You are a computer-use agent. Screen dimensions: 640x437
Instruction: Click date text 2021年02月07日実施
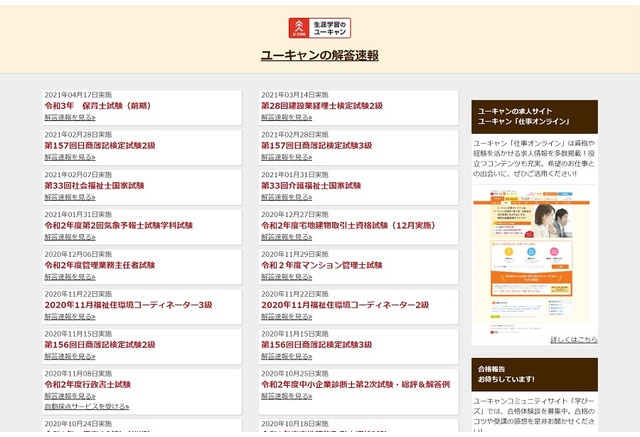78,175
